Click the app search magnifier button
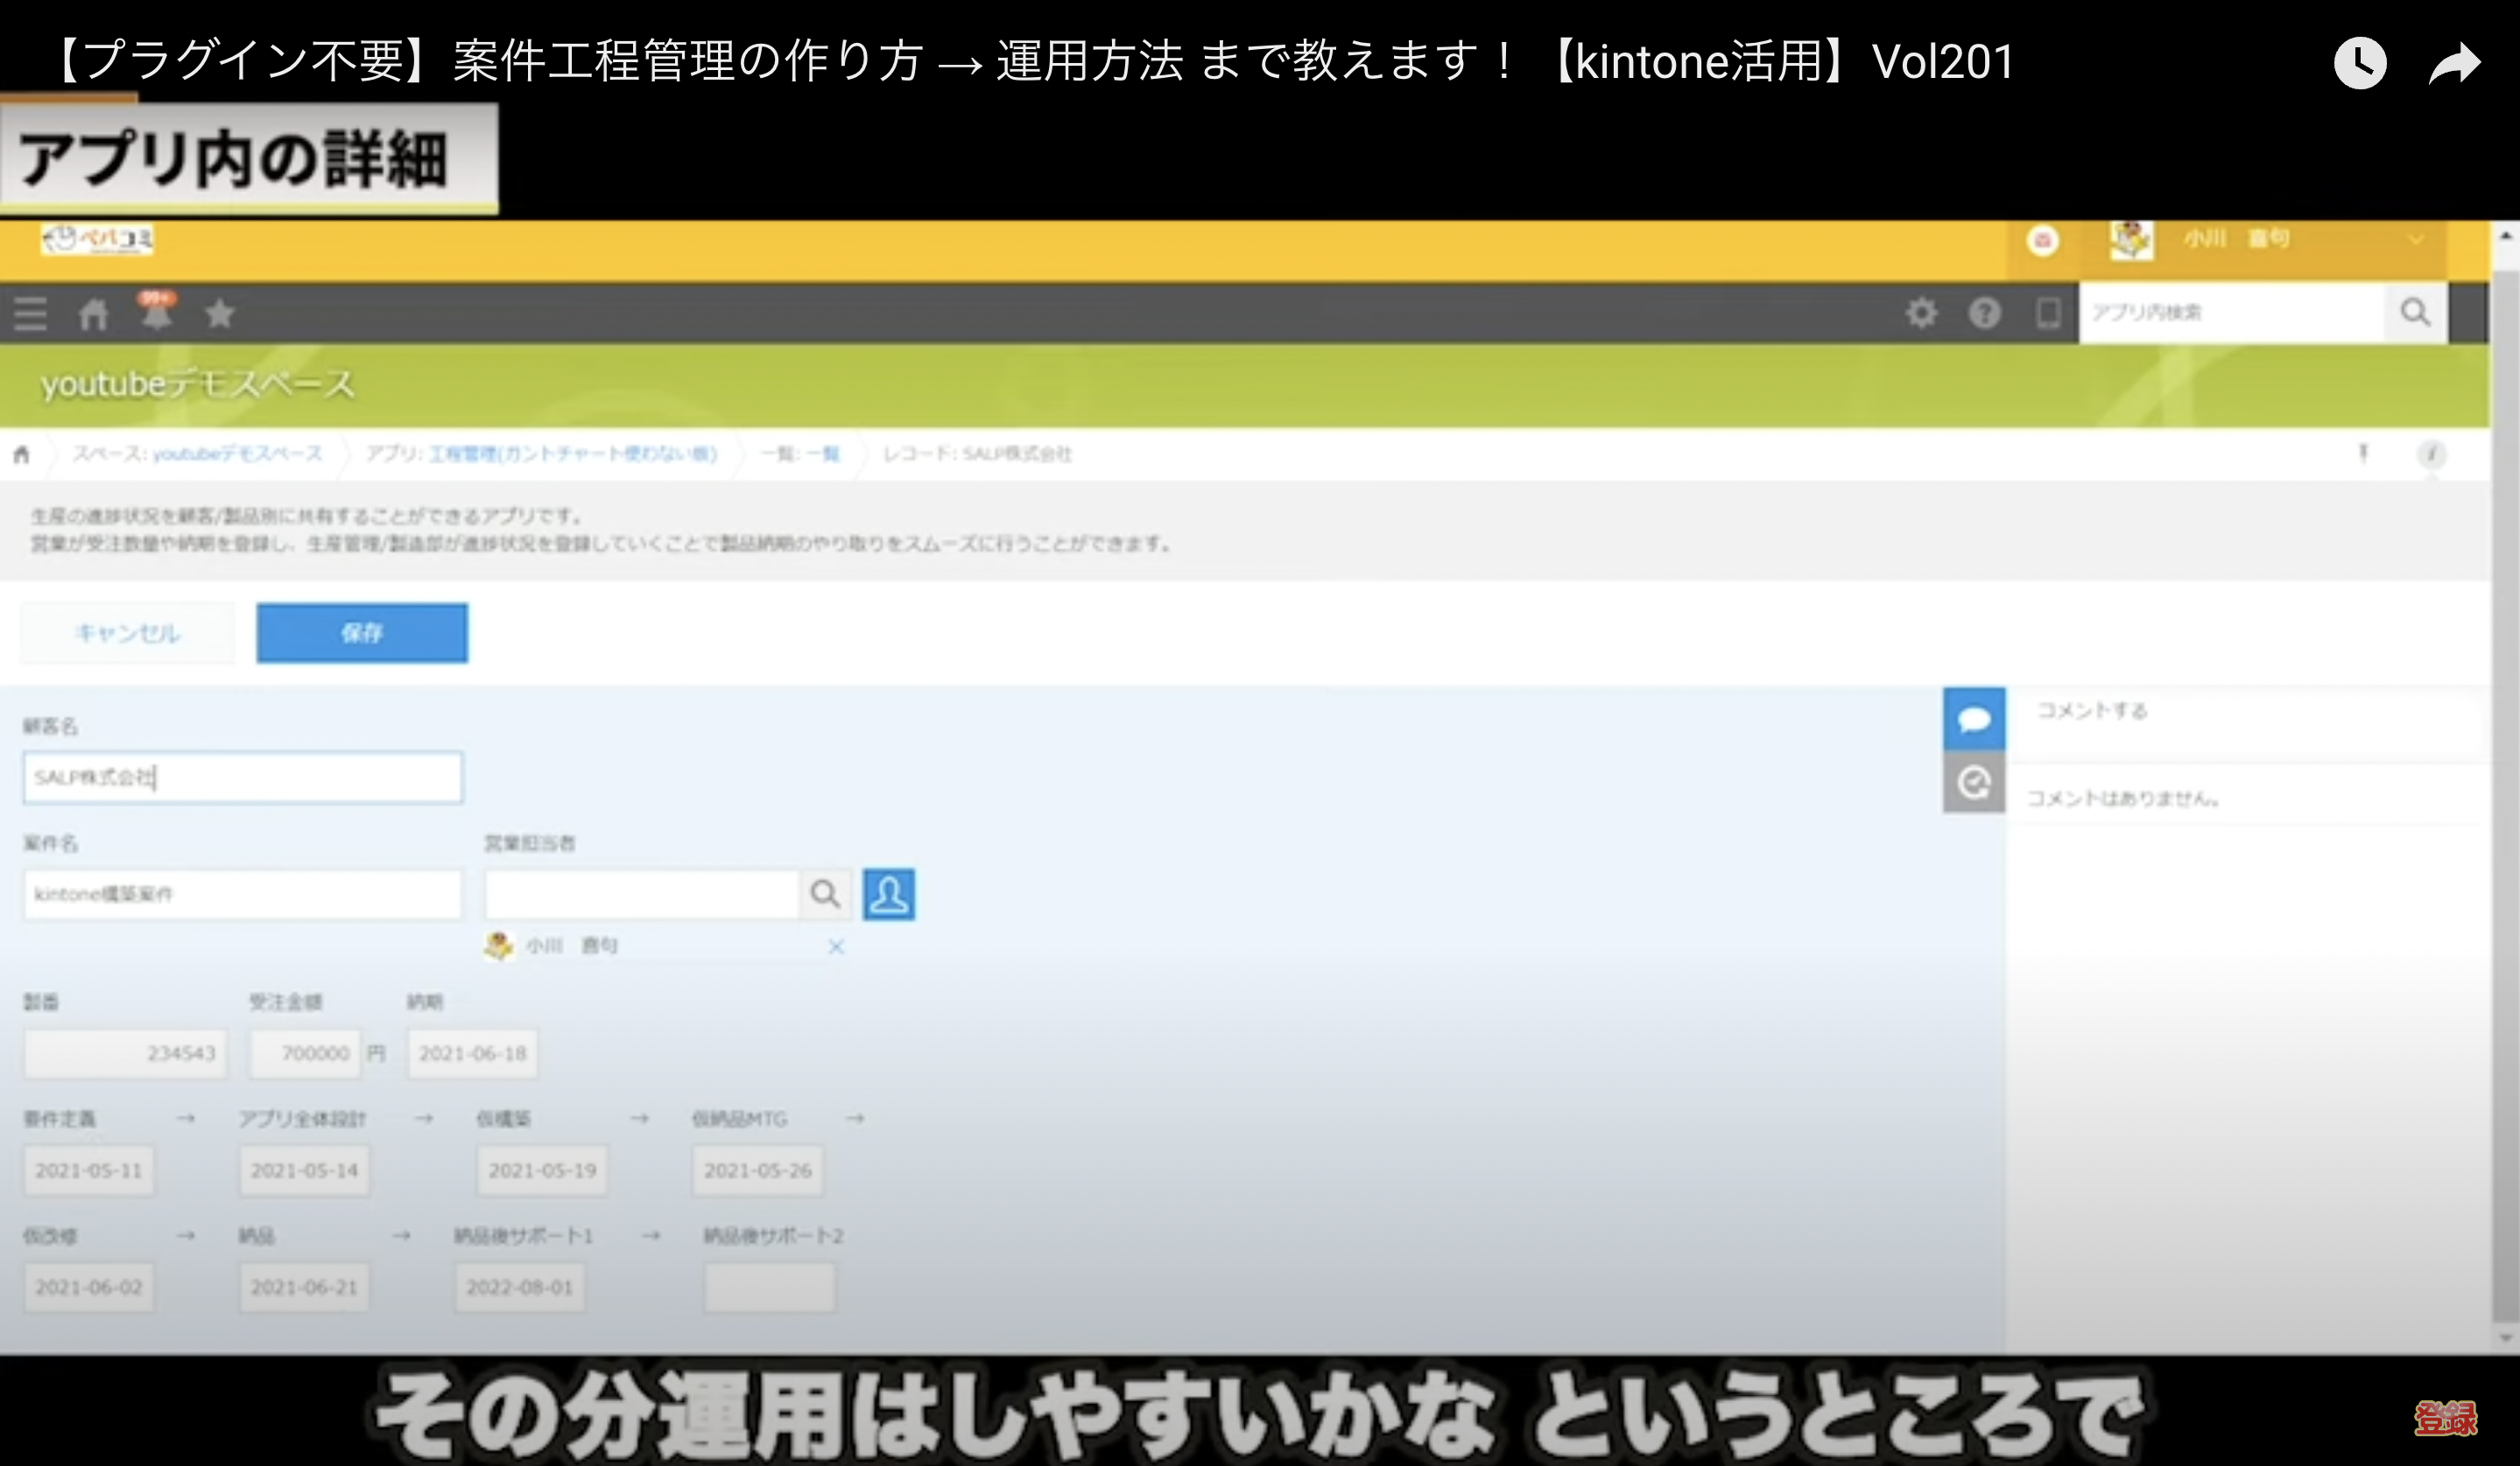The height and width of the screenshot is (1466, 2520). 2415,313
